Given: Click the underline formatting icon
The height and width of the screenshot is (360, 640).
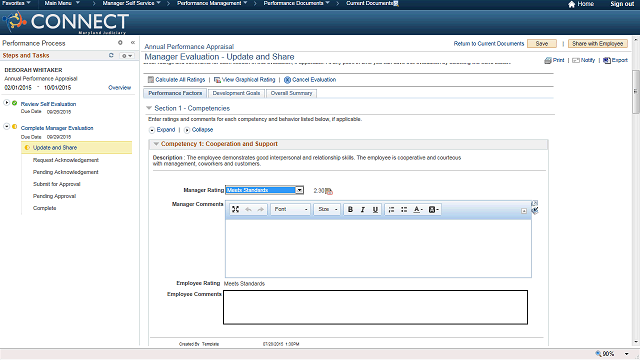Looking at the screenshot, I should 375,209.
